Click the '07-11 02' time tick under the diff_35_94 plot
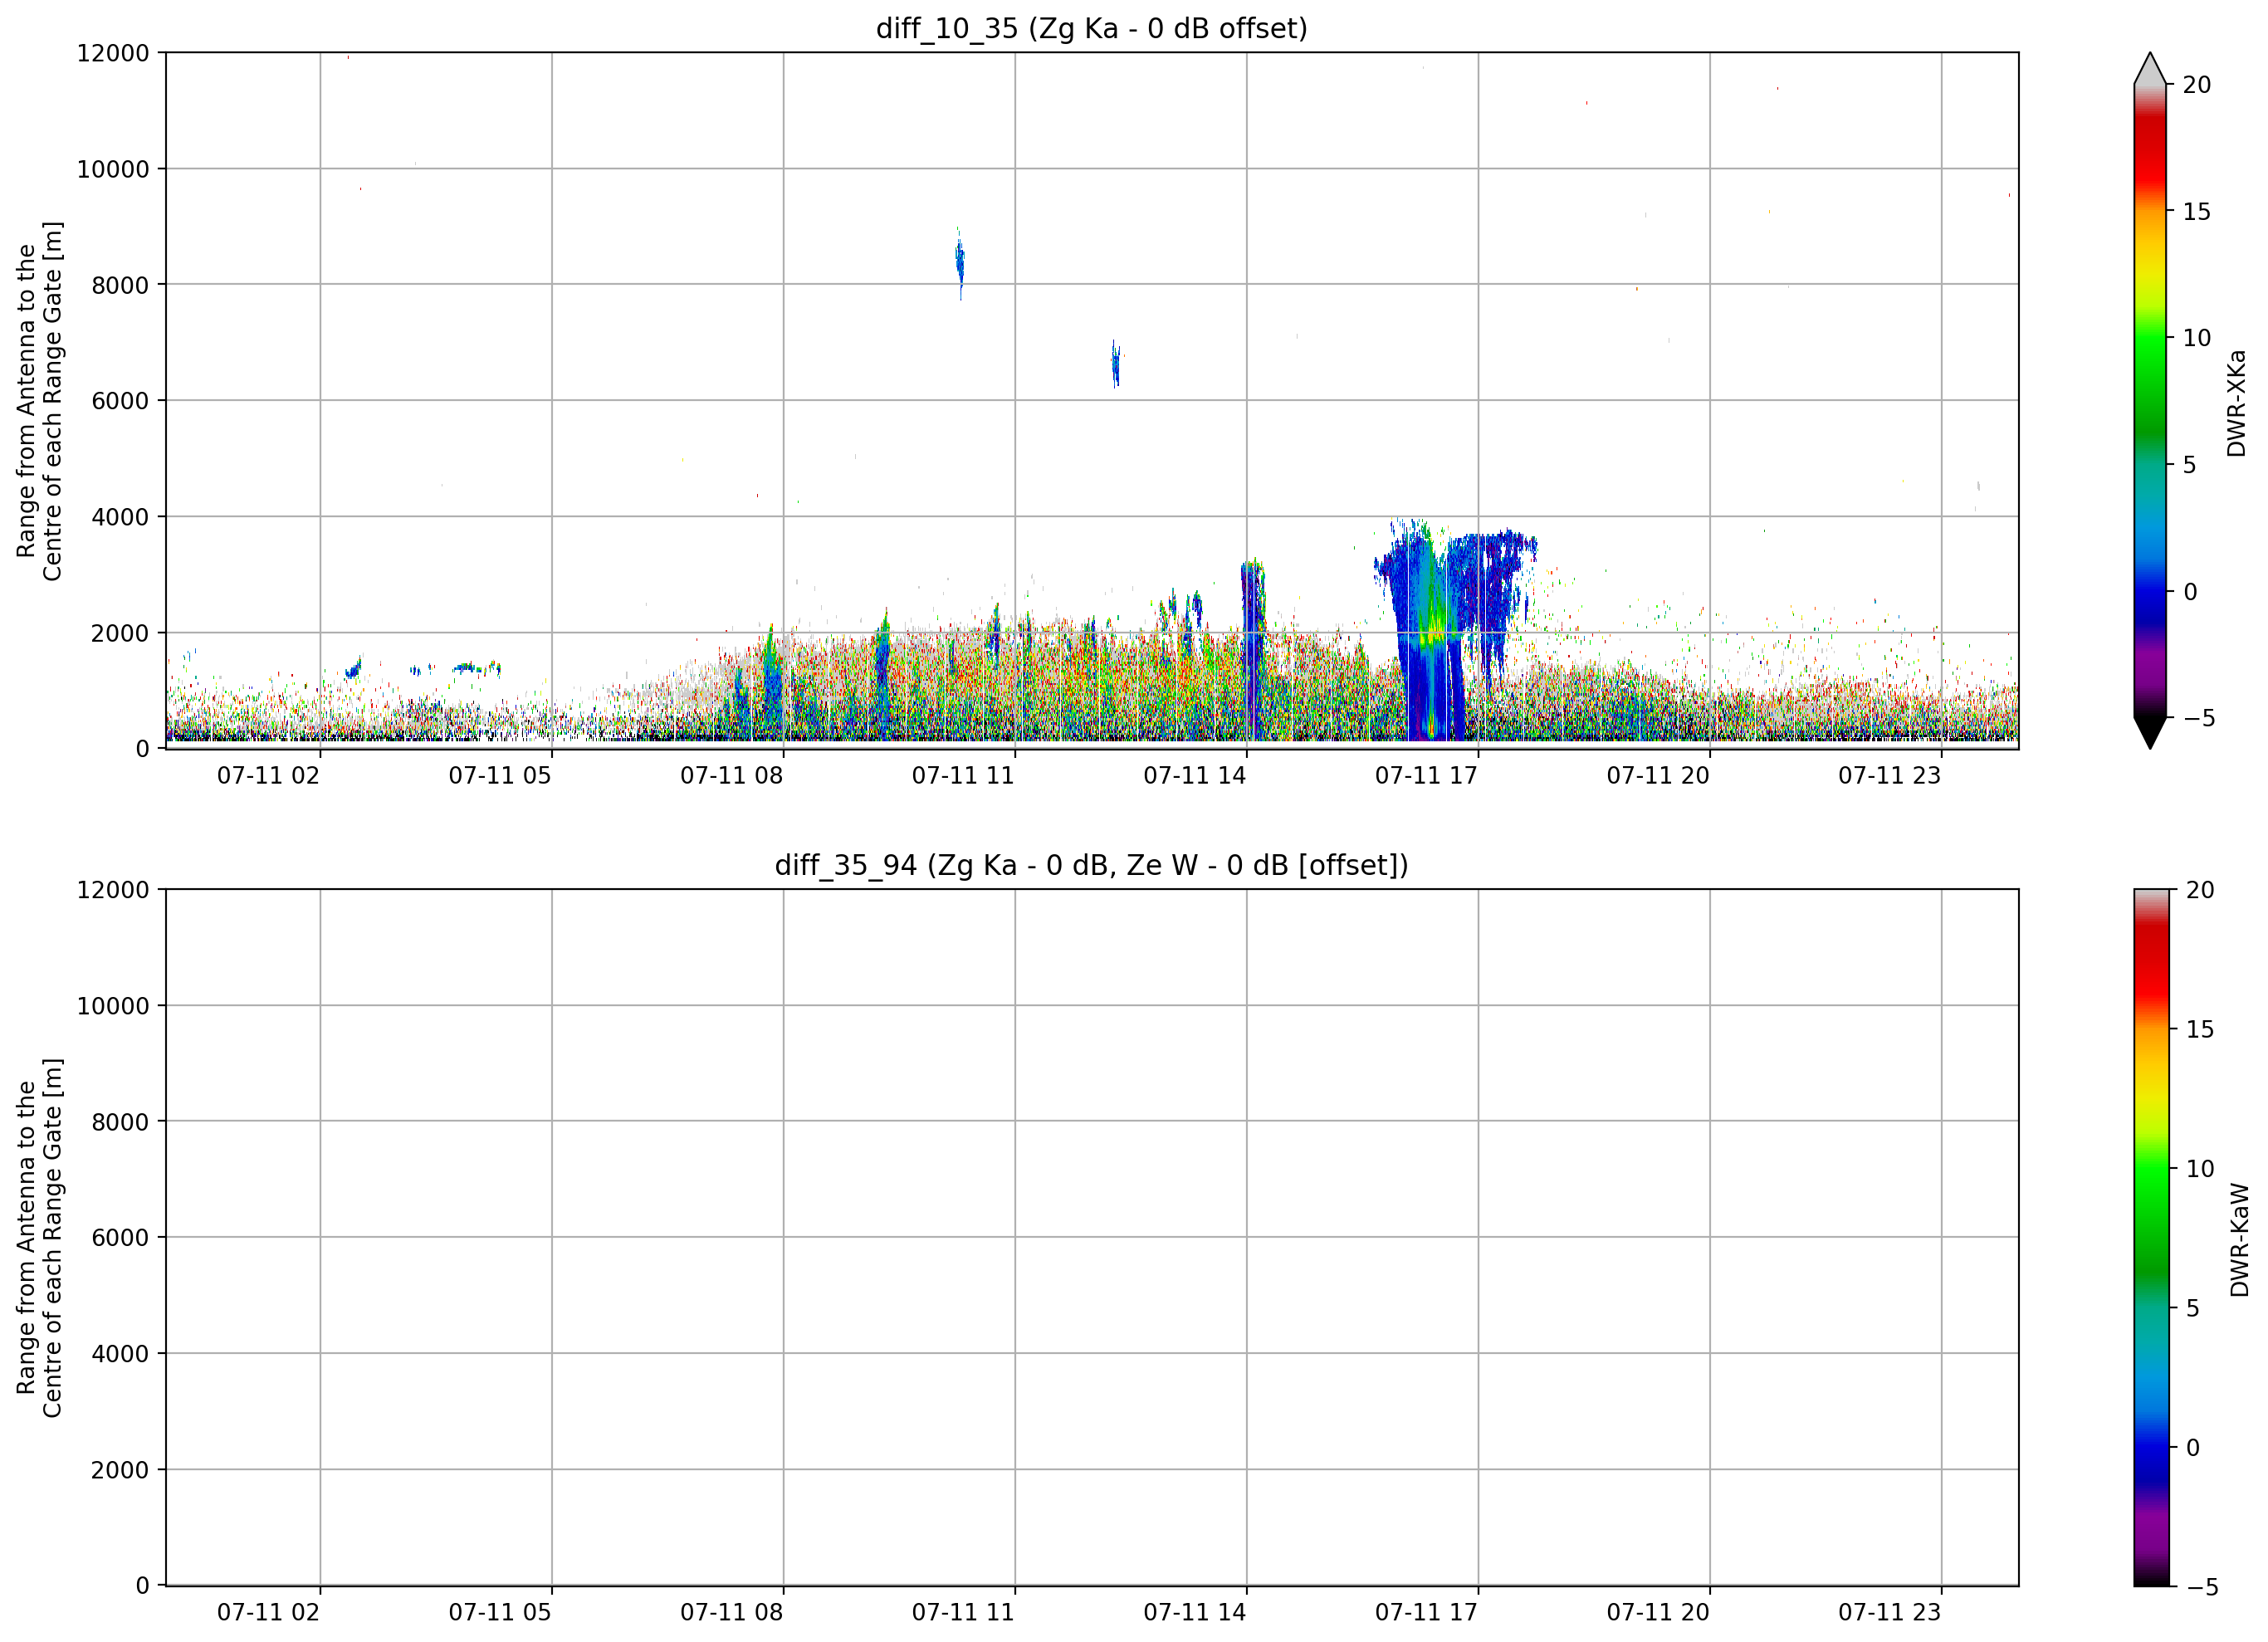Image resolution: width=2268 pixels, height=1642 pixels. coord(268,1613)
